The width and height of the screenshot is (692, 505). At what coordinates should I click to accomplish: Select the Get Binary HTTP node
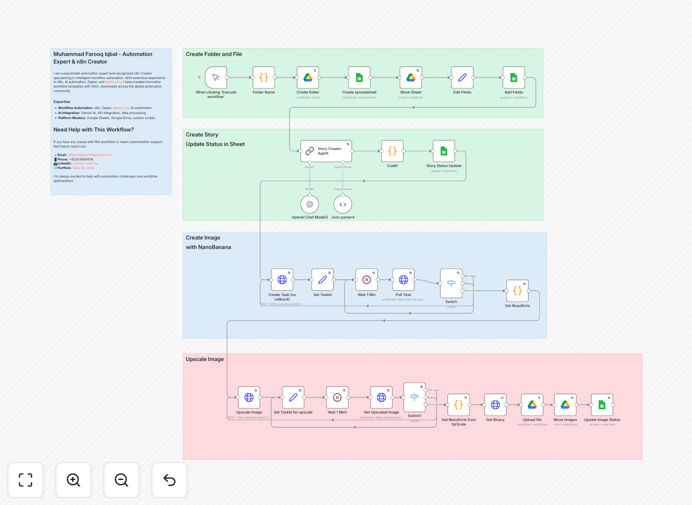point(495,405)
